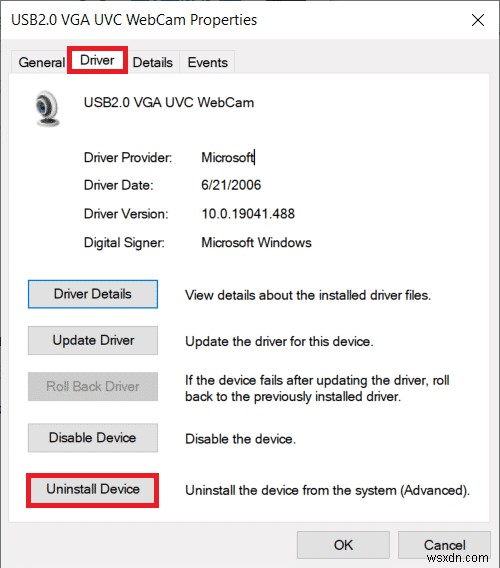Click 'Disable the device.' description text
The width and height of the screenshot is (500, 568).
pyautogui.click(x=240, y=439)
